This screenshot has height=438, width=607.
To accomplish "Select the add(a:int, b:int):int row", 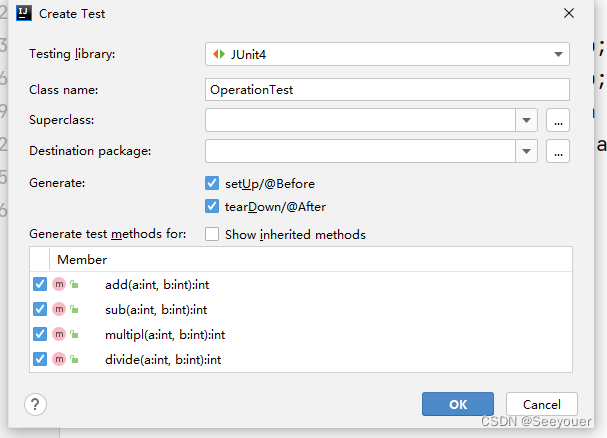I will (301, 285).
